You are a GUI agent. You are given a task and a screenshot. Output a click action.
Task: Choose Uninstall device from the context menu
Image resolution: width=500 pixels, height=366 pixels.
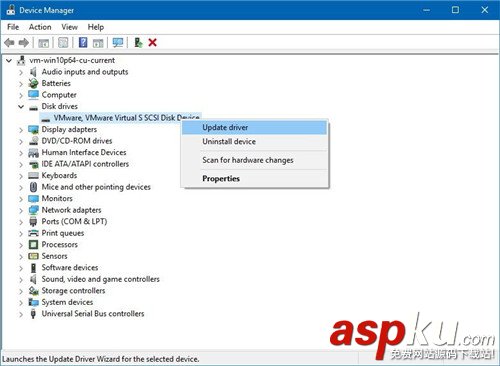pos(255,142)
